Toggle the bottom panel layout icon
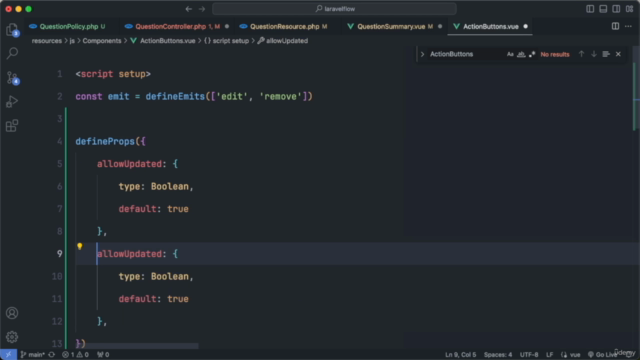 pos(603,9)
